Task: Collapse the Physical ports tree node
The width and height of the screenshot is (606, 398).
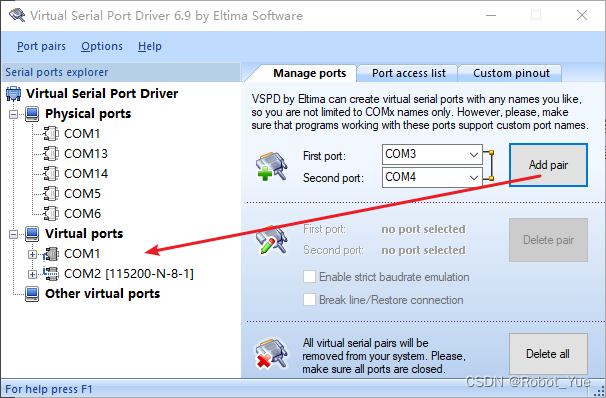Action: 14,114
